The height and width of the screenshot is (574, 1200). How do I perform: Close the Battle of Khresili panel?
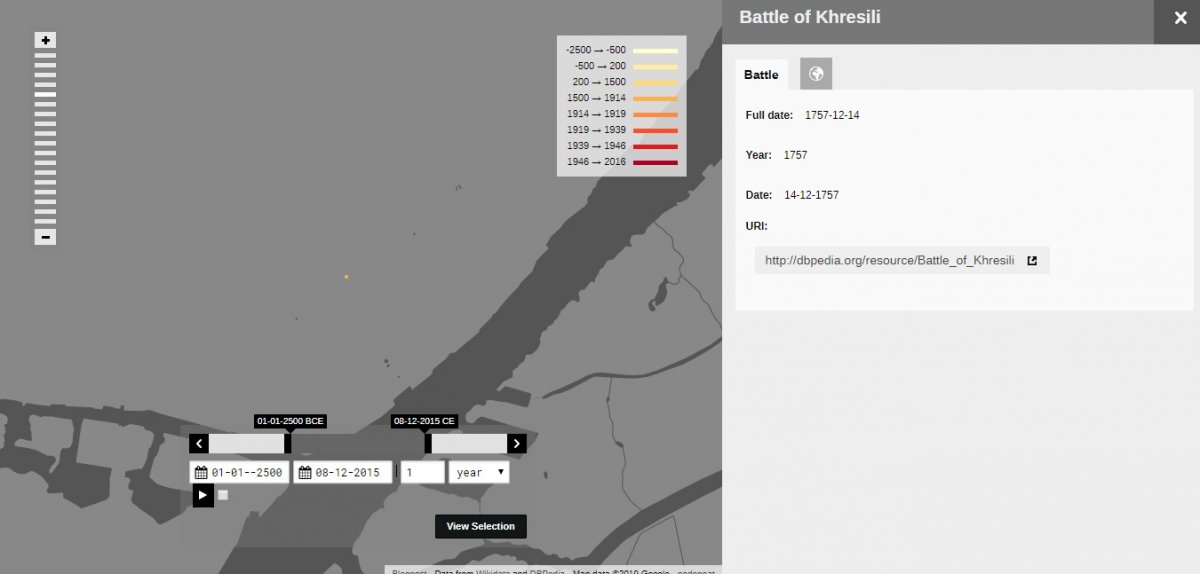1180,18
